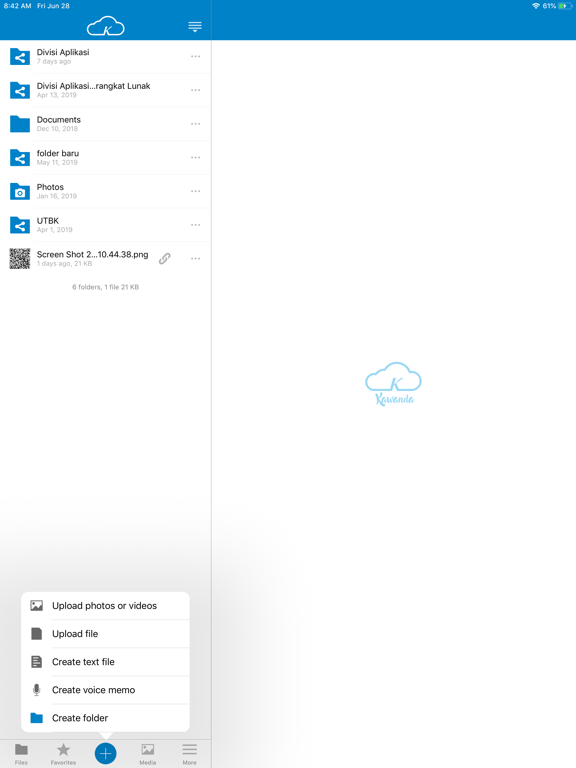Open more options for Divisi Aplikasi
This screenshot has height=768, width=576.
tap(195, 56)
